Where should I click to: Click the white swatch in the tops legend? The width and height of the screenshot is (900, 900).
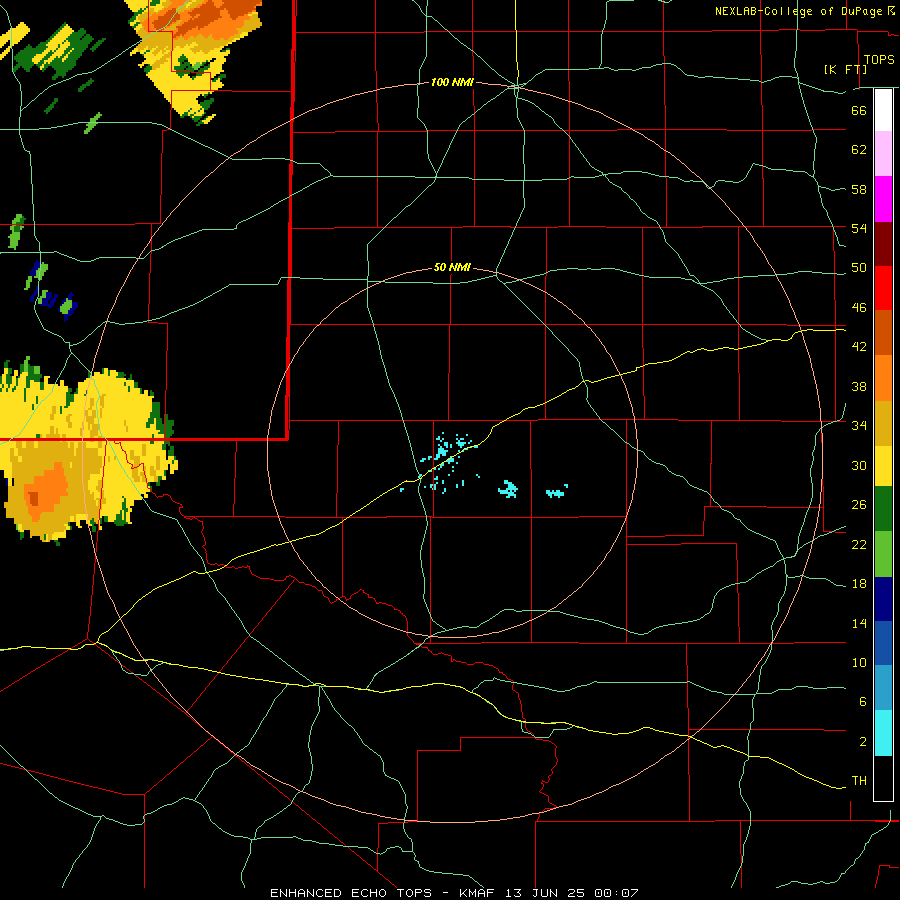883,110
